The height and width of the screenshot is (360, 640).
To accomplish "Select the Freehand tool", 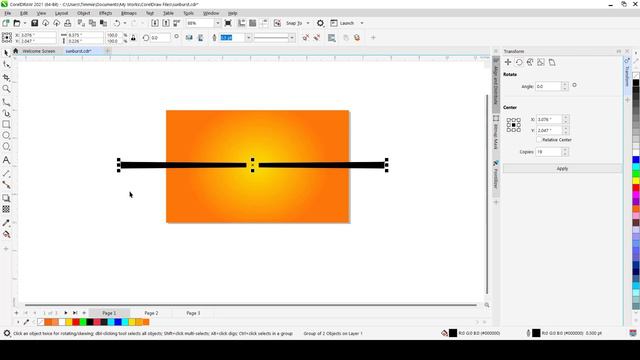I will tap(6, 102).
